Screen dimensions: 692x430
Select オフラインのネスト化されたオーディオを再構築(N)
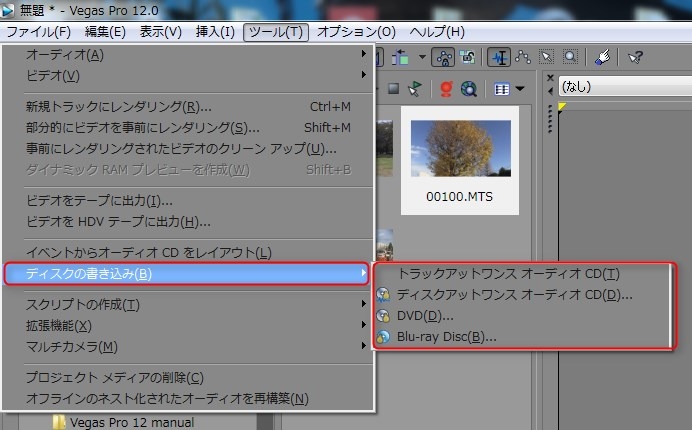click(x=188, y=399)
